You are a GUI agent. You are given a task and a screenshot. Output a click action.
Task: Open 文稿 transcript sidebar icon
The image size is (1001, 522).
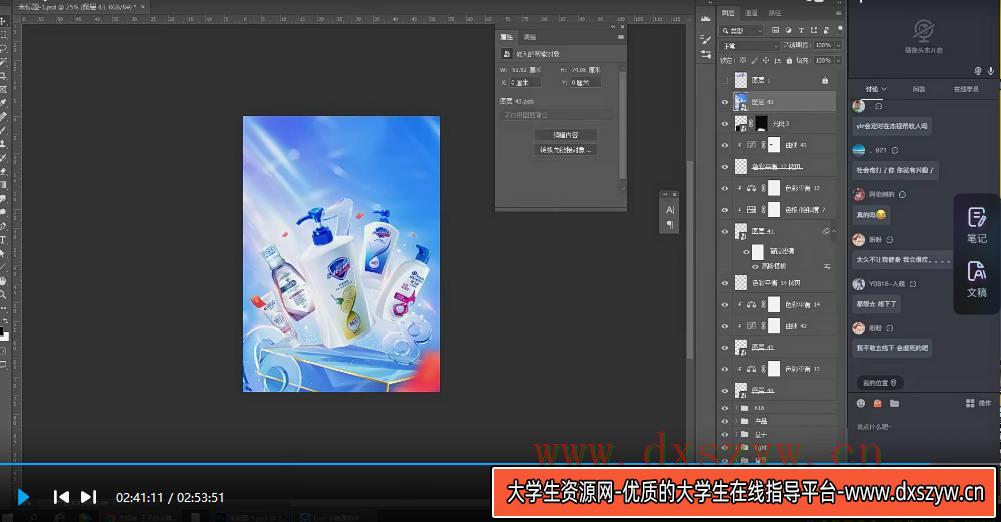(x=977, y=279)
